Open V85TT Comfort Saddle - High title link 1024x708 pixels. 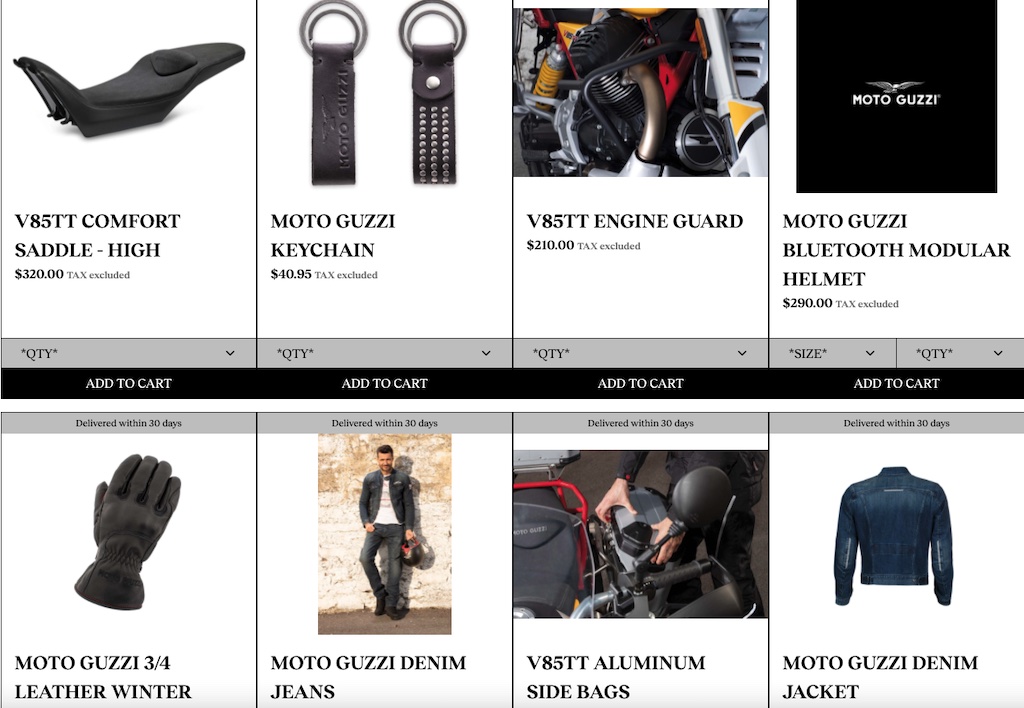(x=97, y=236)
